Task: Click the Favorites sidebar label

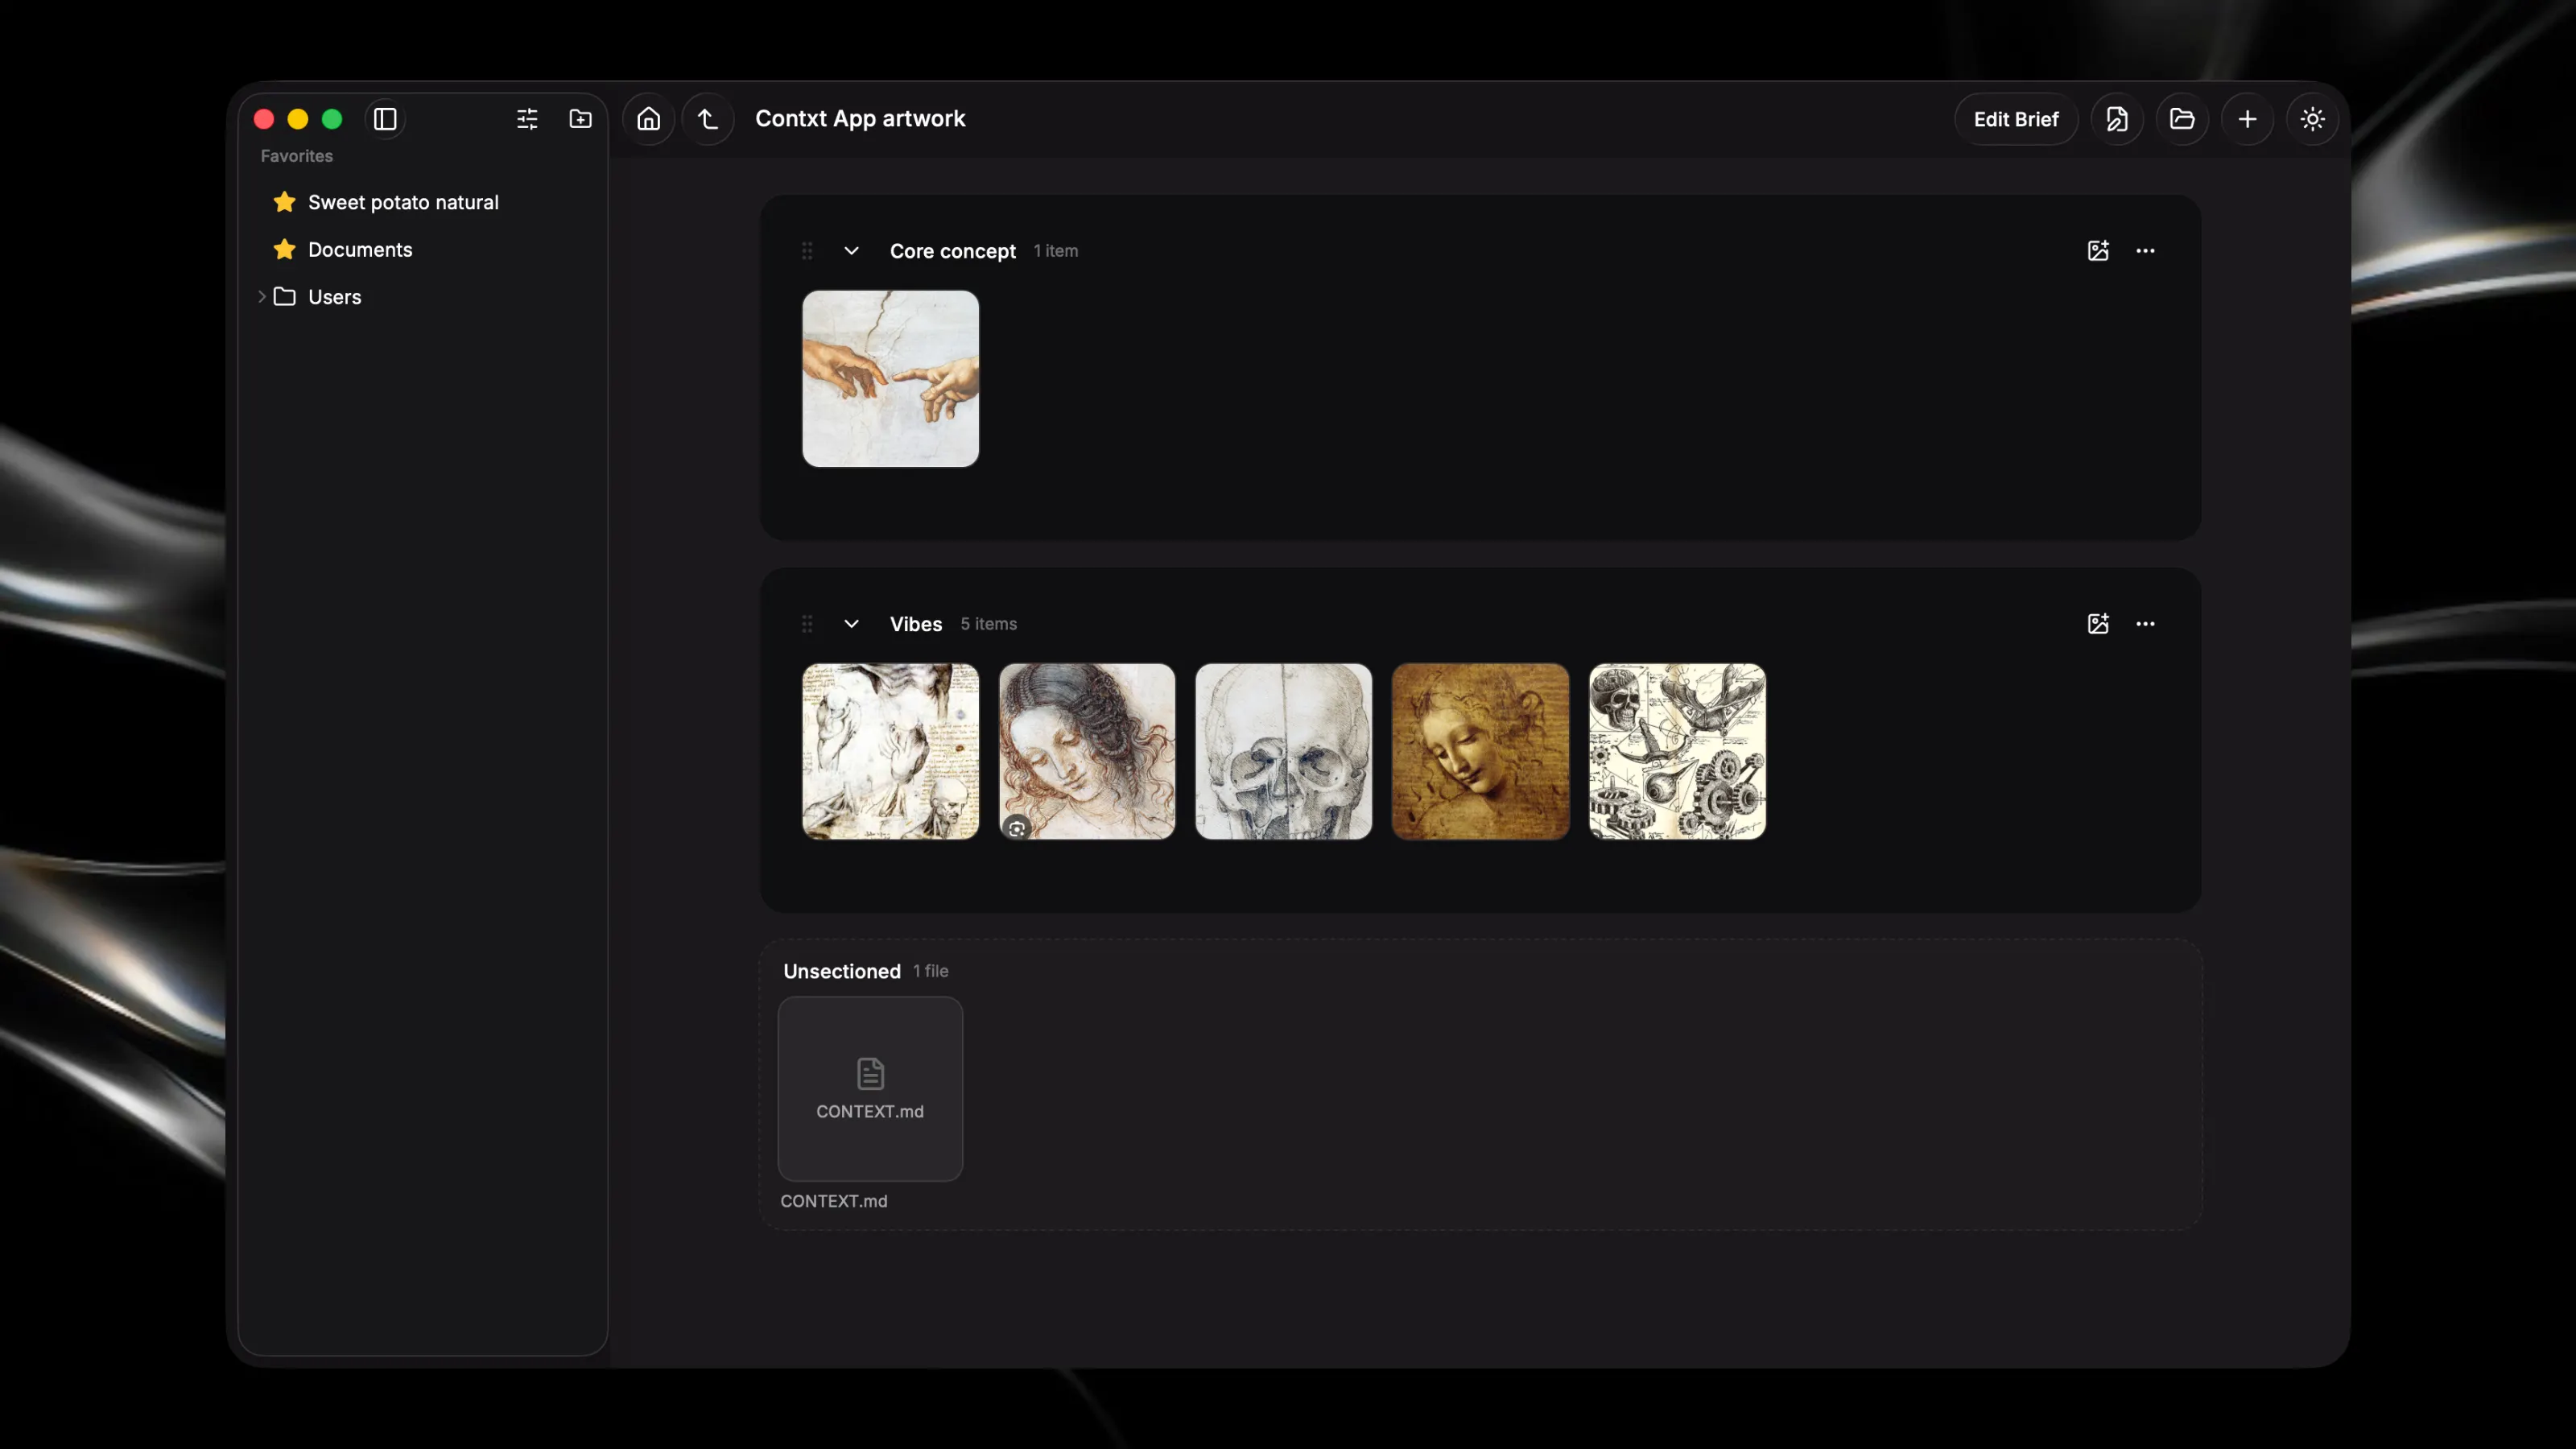Action: [x=297, y=156]
